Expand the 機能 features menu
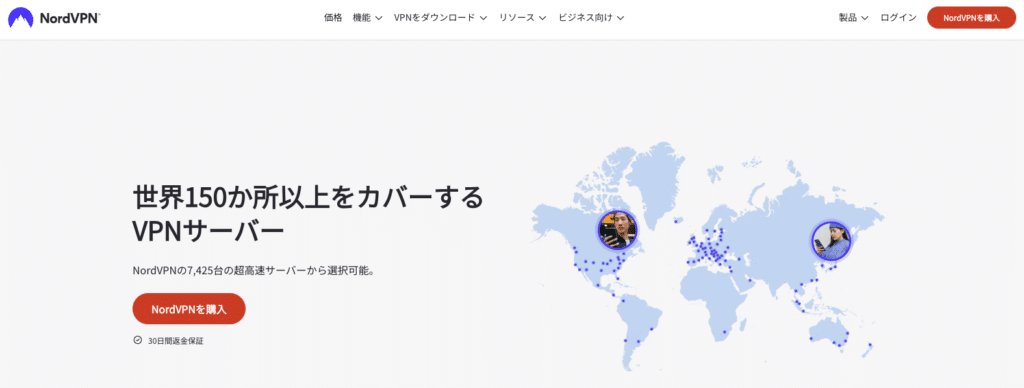 click(367, 18)
